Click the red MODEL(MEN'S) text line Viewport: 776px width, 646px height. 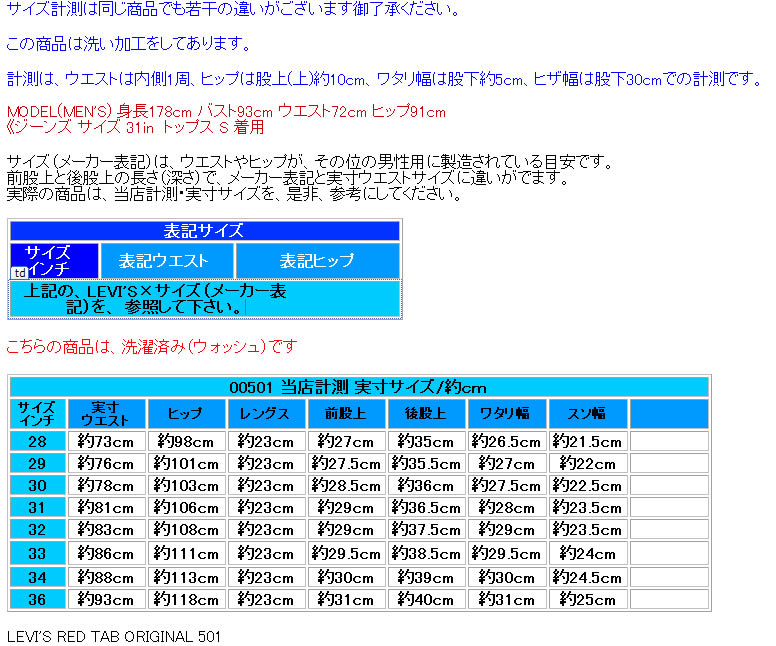pyautogui.click(x=226, y=112)
